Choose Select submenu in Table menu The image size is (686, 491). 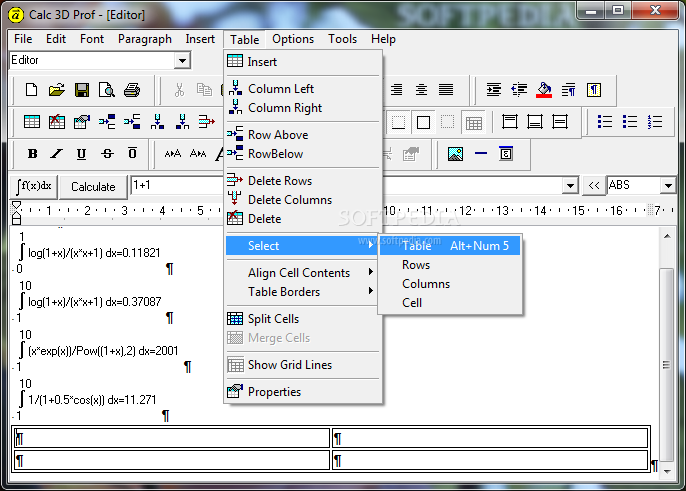click(x=302, y=246)
